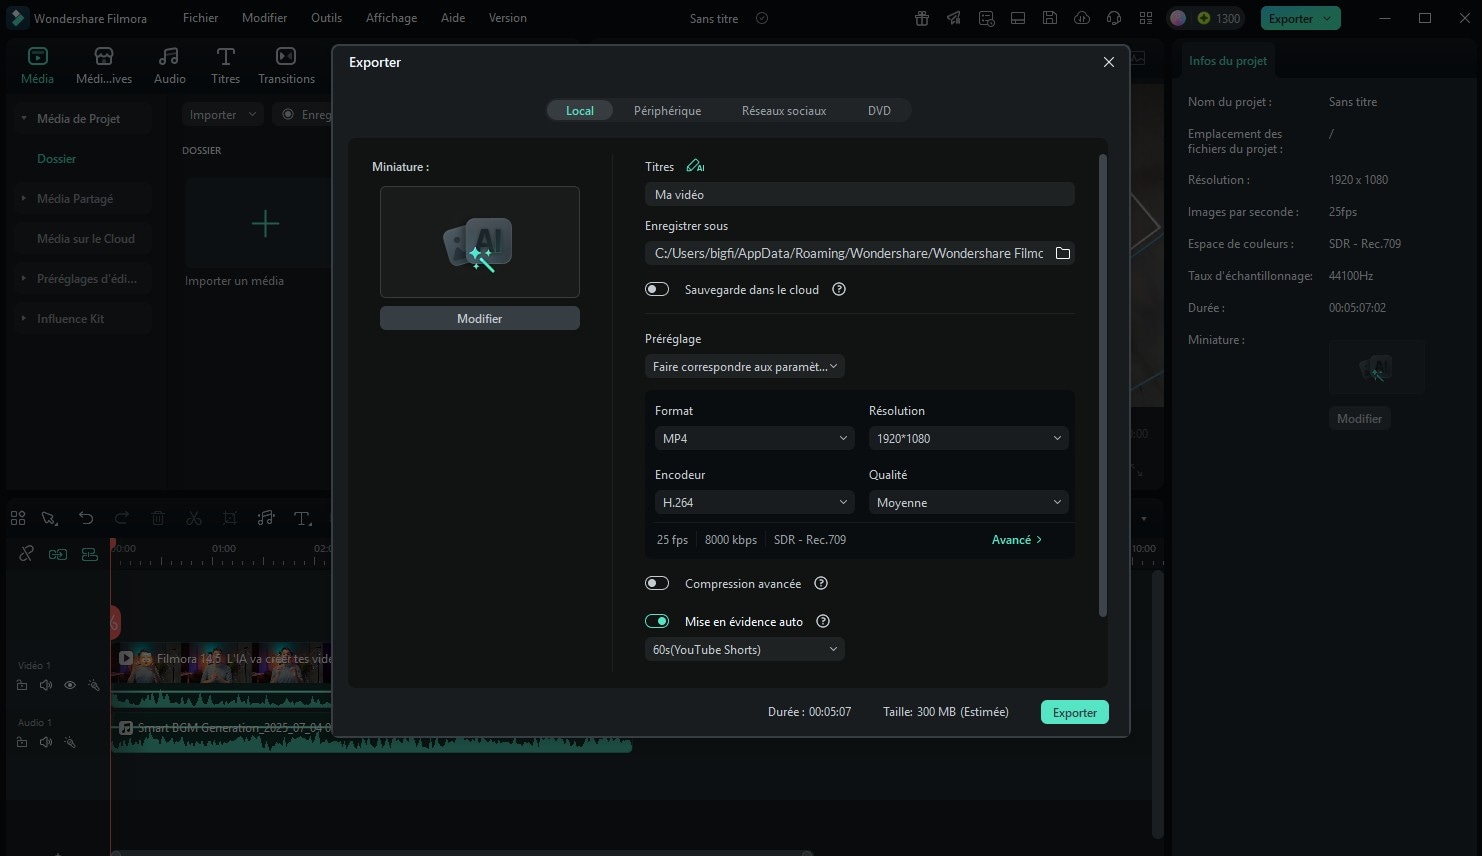Switch to the Périphérique tab

coord(667,110)
